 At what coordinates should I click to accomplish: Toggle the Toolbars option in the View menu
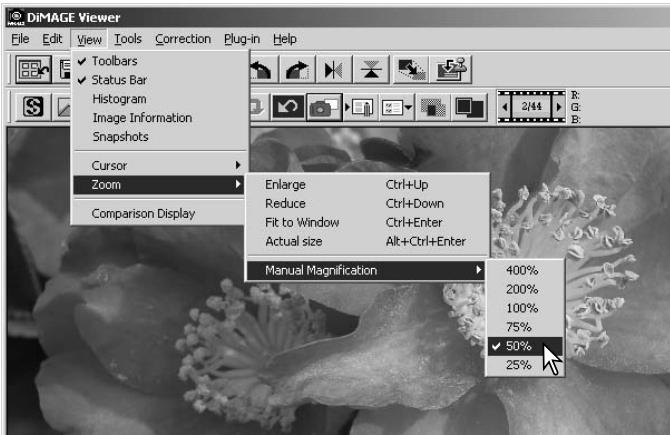click(x=159, y=61)
